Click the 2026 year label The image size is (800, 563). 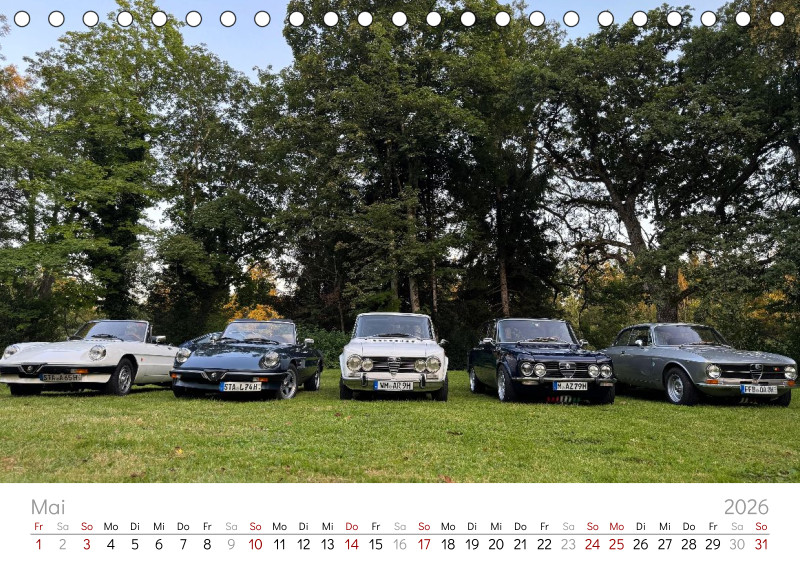(x=746, y=507)
